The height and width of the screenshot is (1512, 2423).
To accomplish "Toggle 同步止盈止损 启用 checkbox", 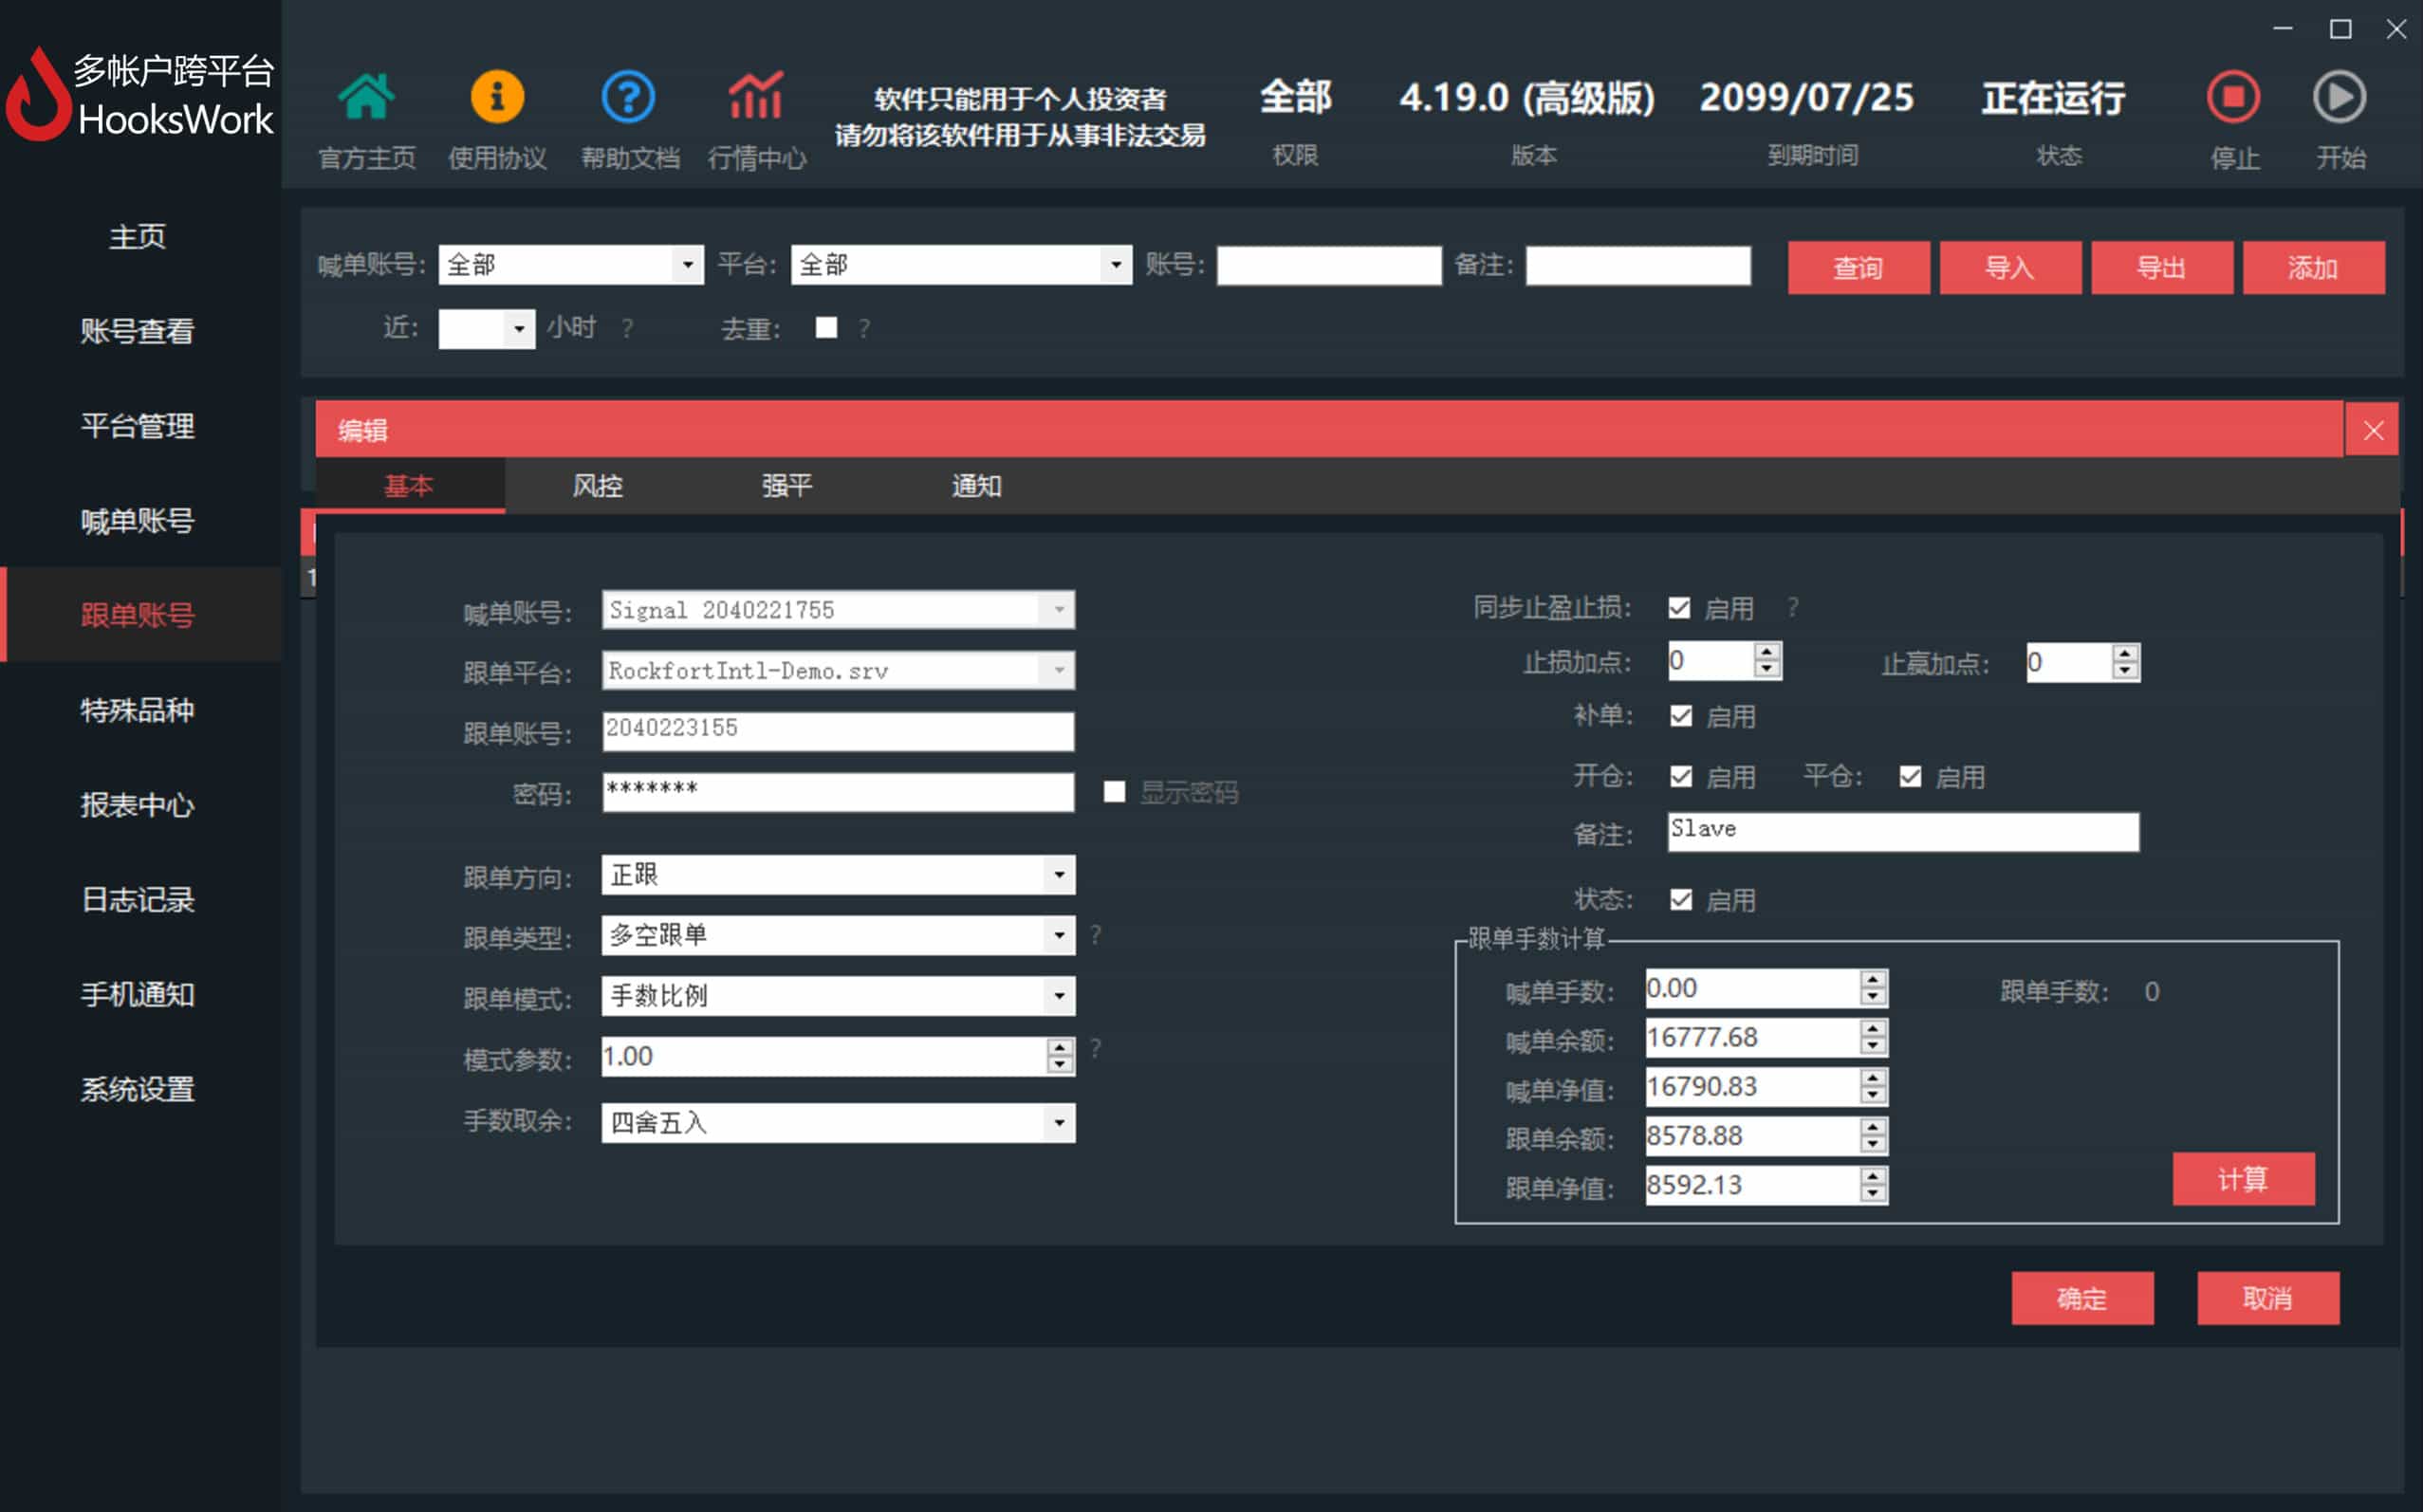I will click(x=1680, y=607).
